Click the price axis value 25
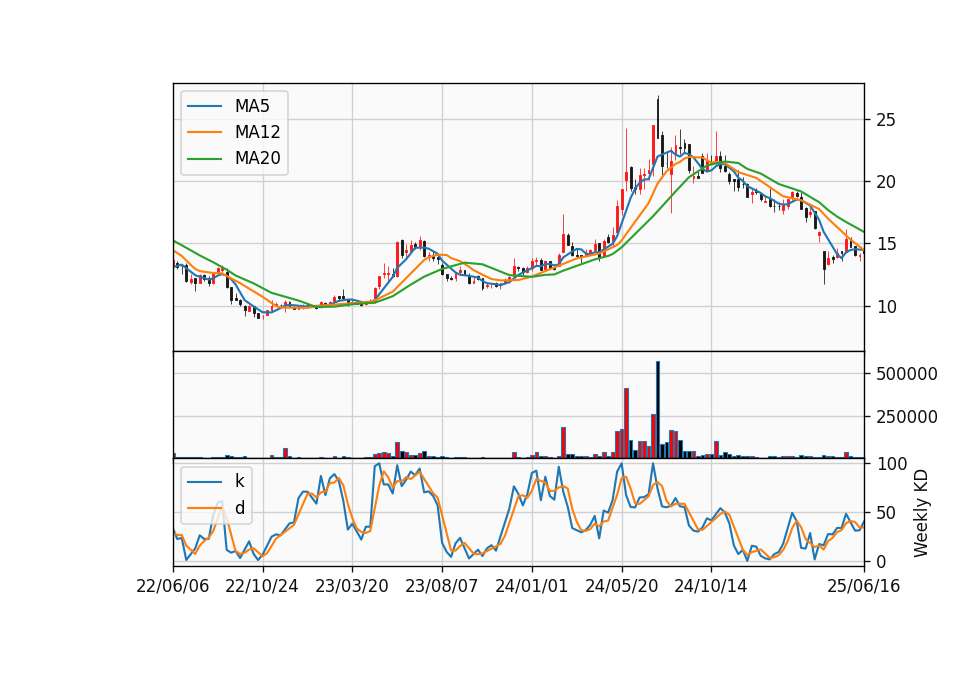The image size is (960, 690). [886, 120]
